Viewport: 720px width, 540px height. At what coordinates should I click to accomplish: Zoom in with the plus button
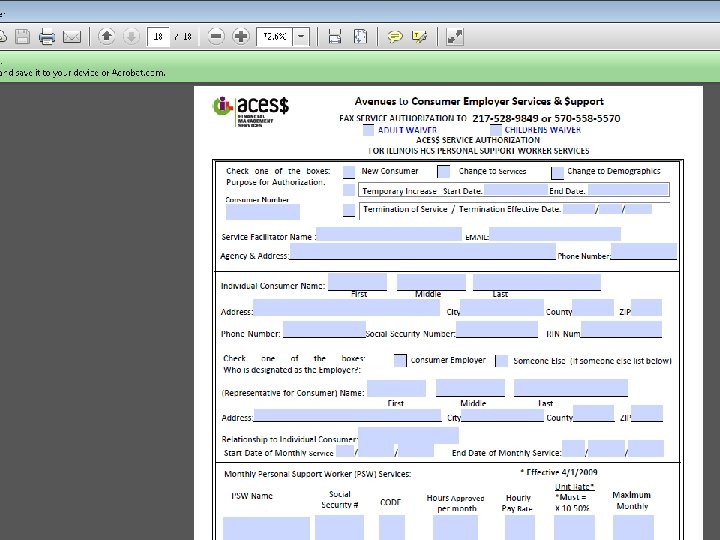pos(241,36)
